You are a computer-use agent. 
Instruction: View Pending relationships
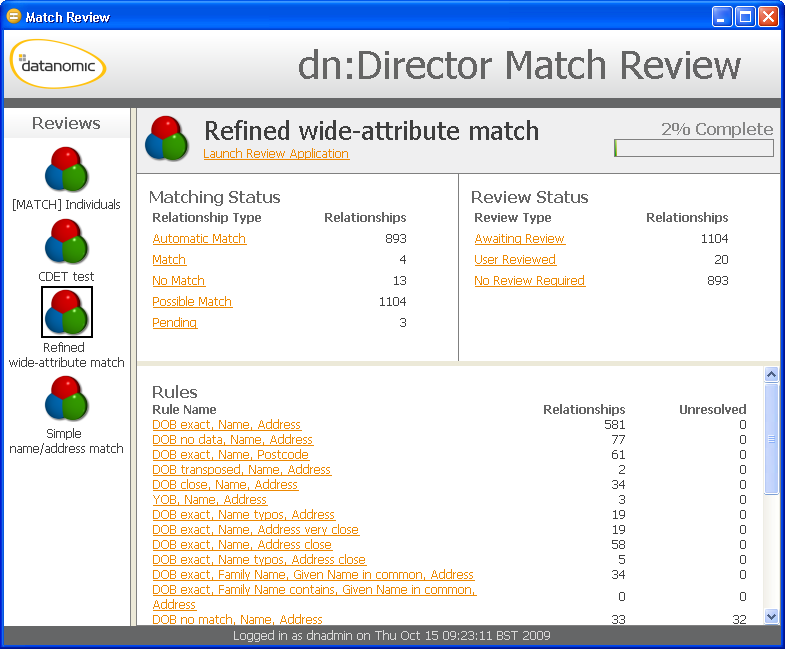tap(174, 323)
